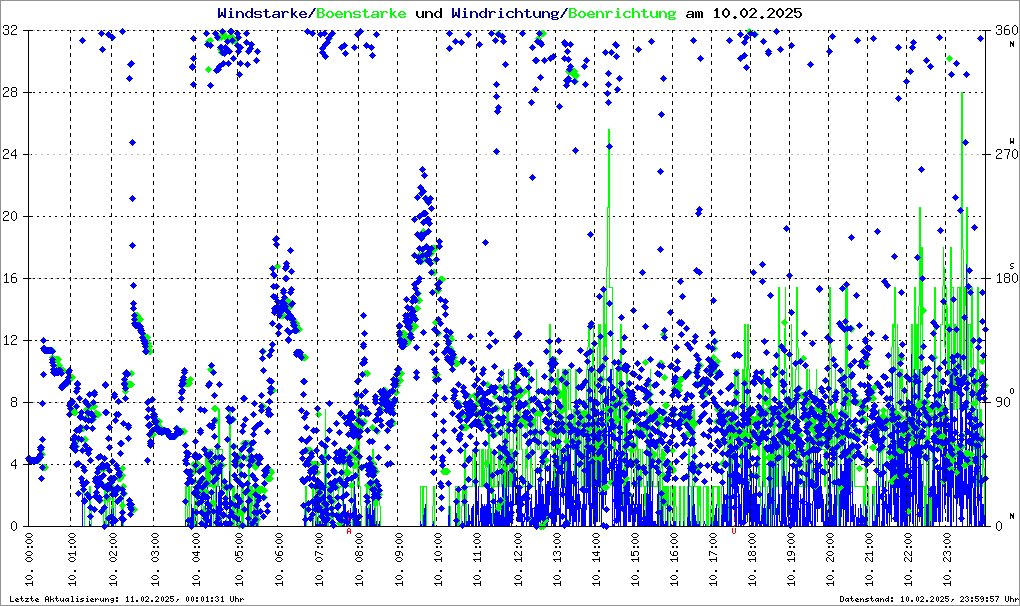Click the 'Letzte Aktualisierung' timestamp text
This screenshot has height=606, width=1020.
click(125, 599)
